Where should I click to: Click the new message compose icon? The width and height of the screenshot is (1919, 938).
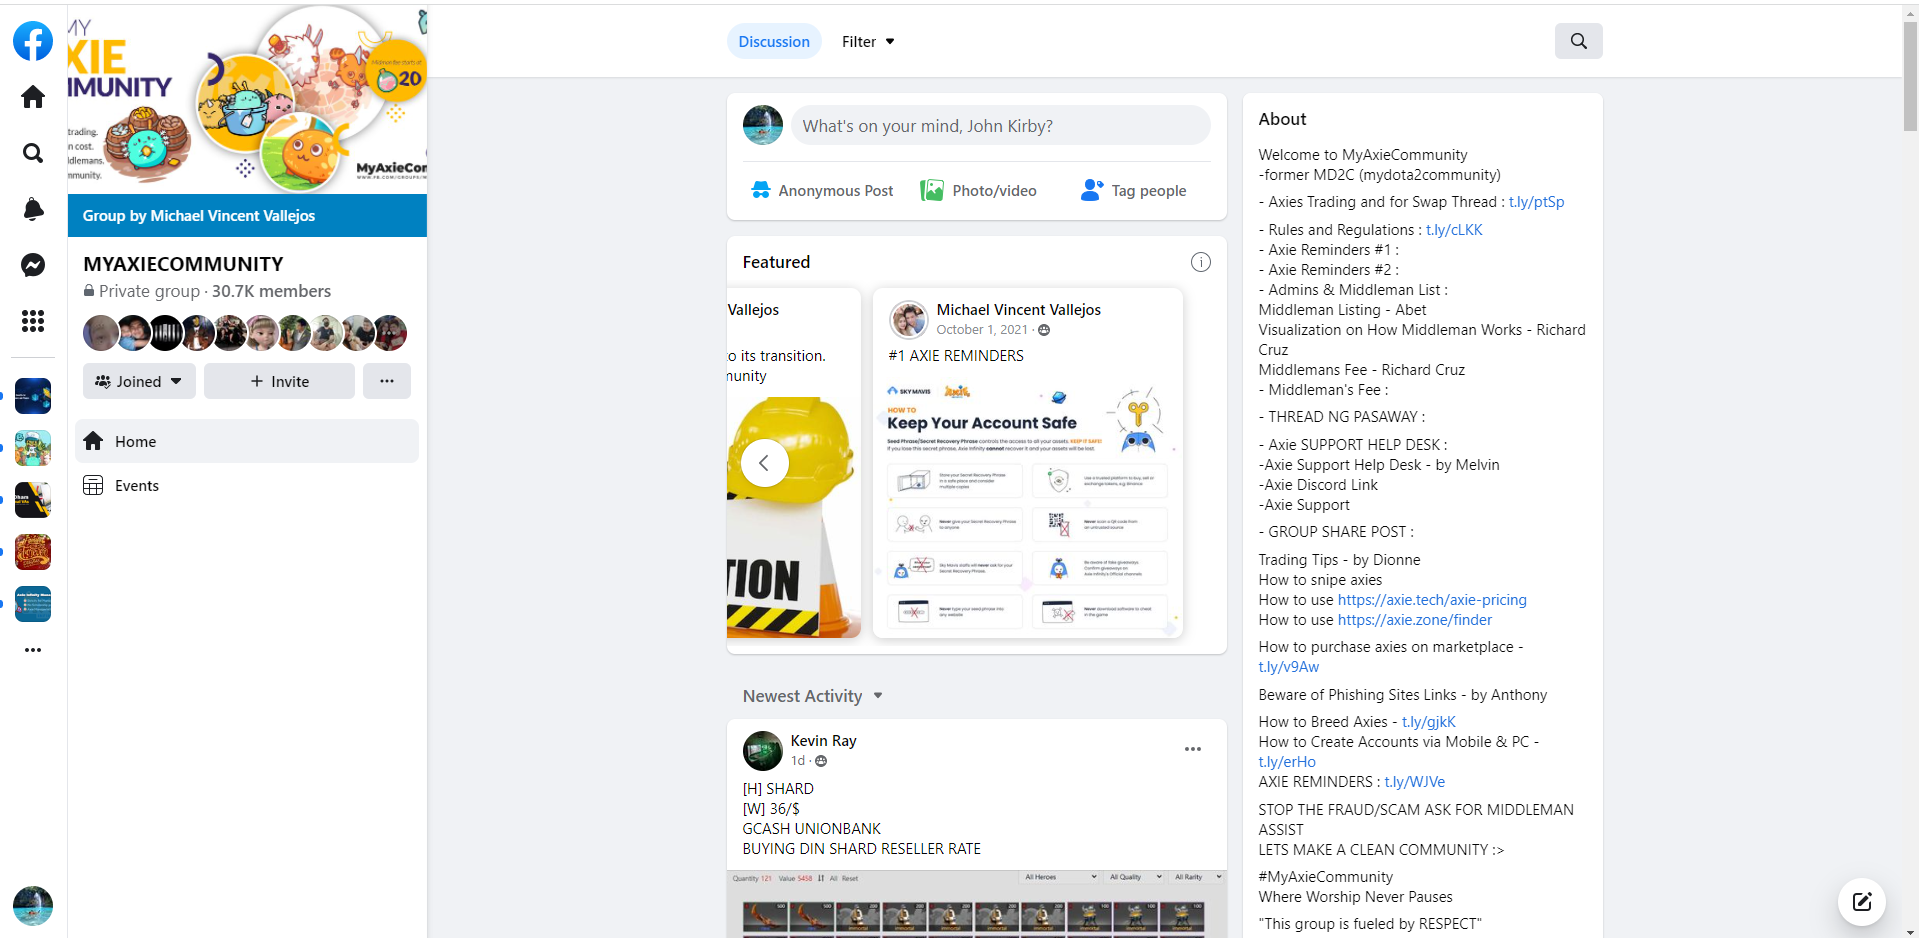coord(1861,902)
